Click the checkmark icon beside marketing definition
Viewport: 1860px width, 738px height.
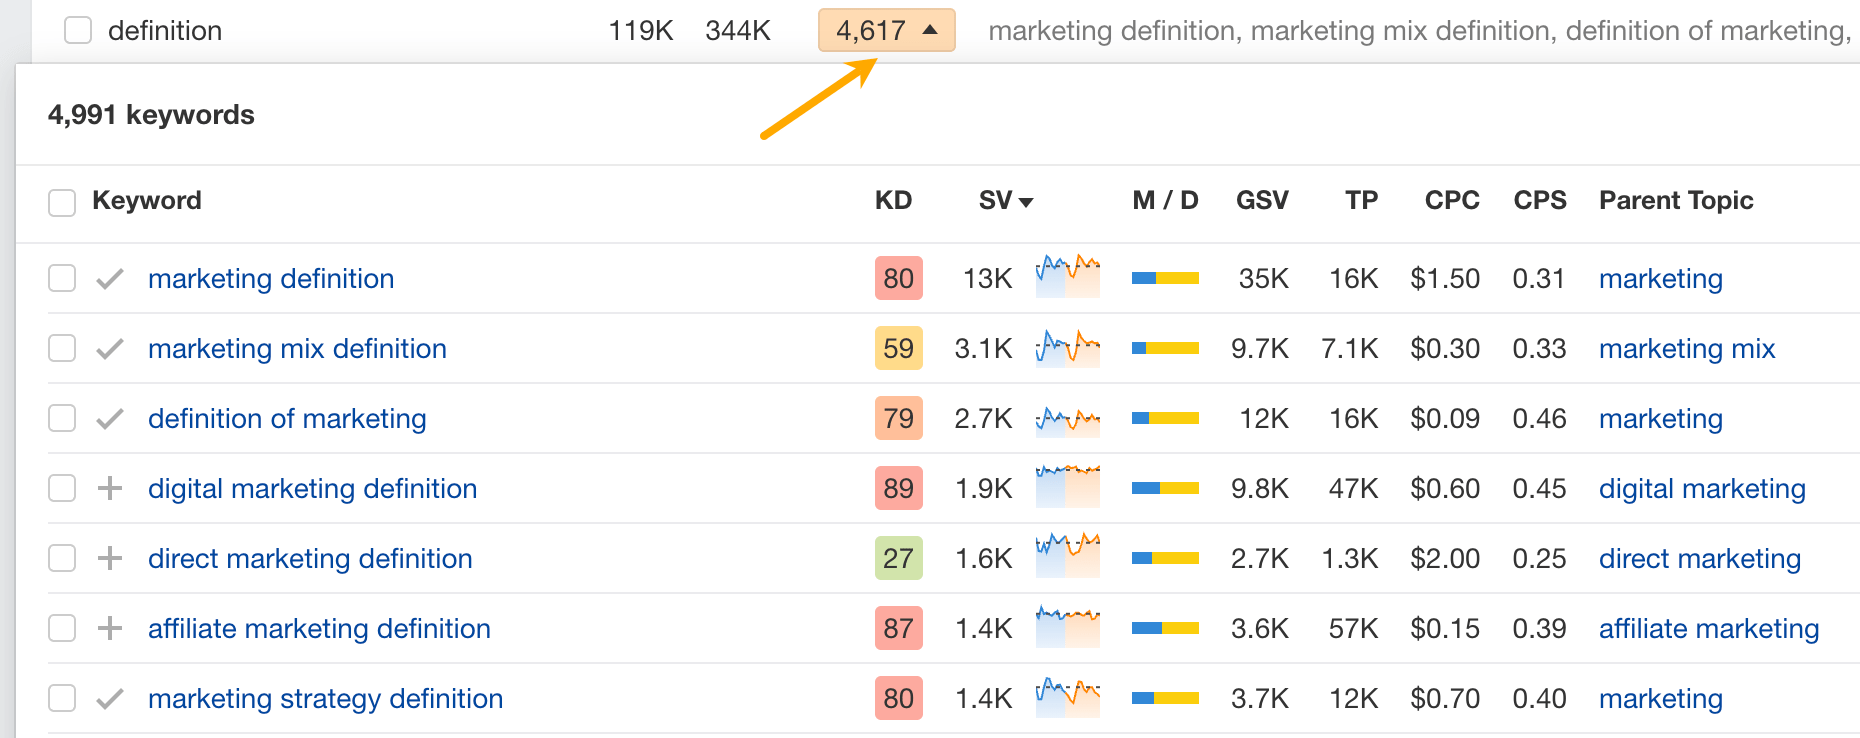pyautogui.click(x=110, y=278)
